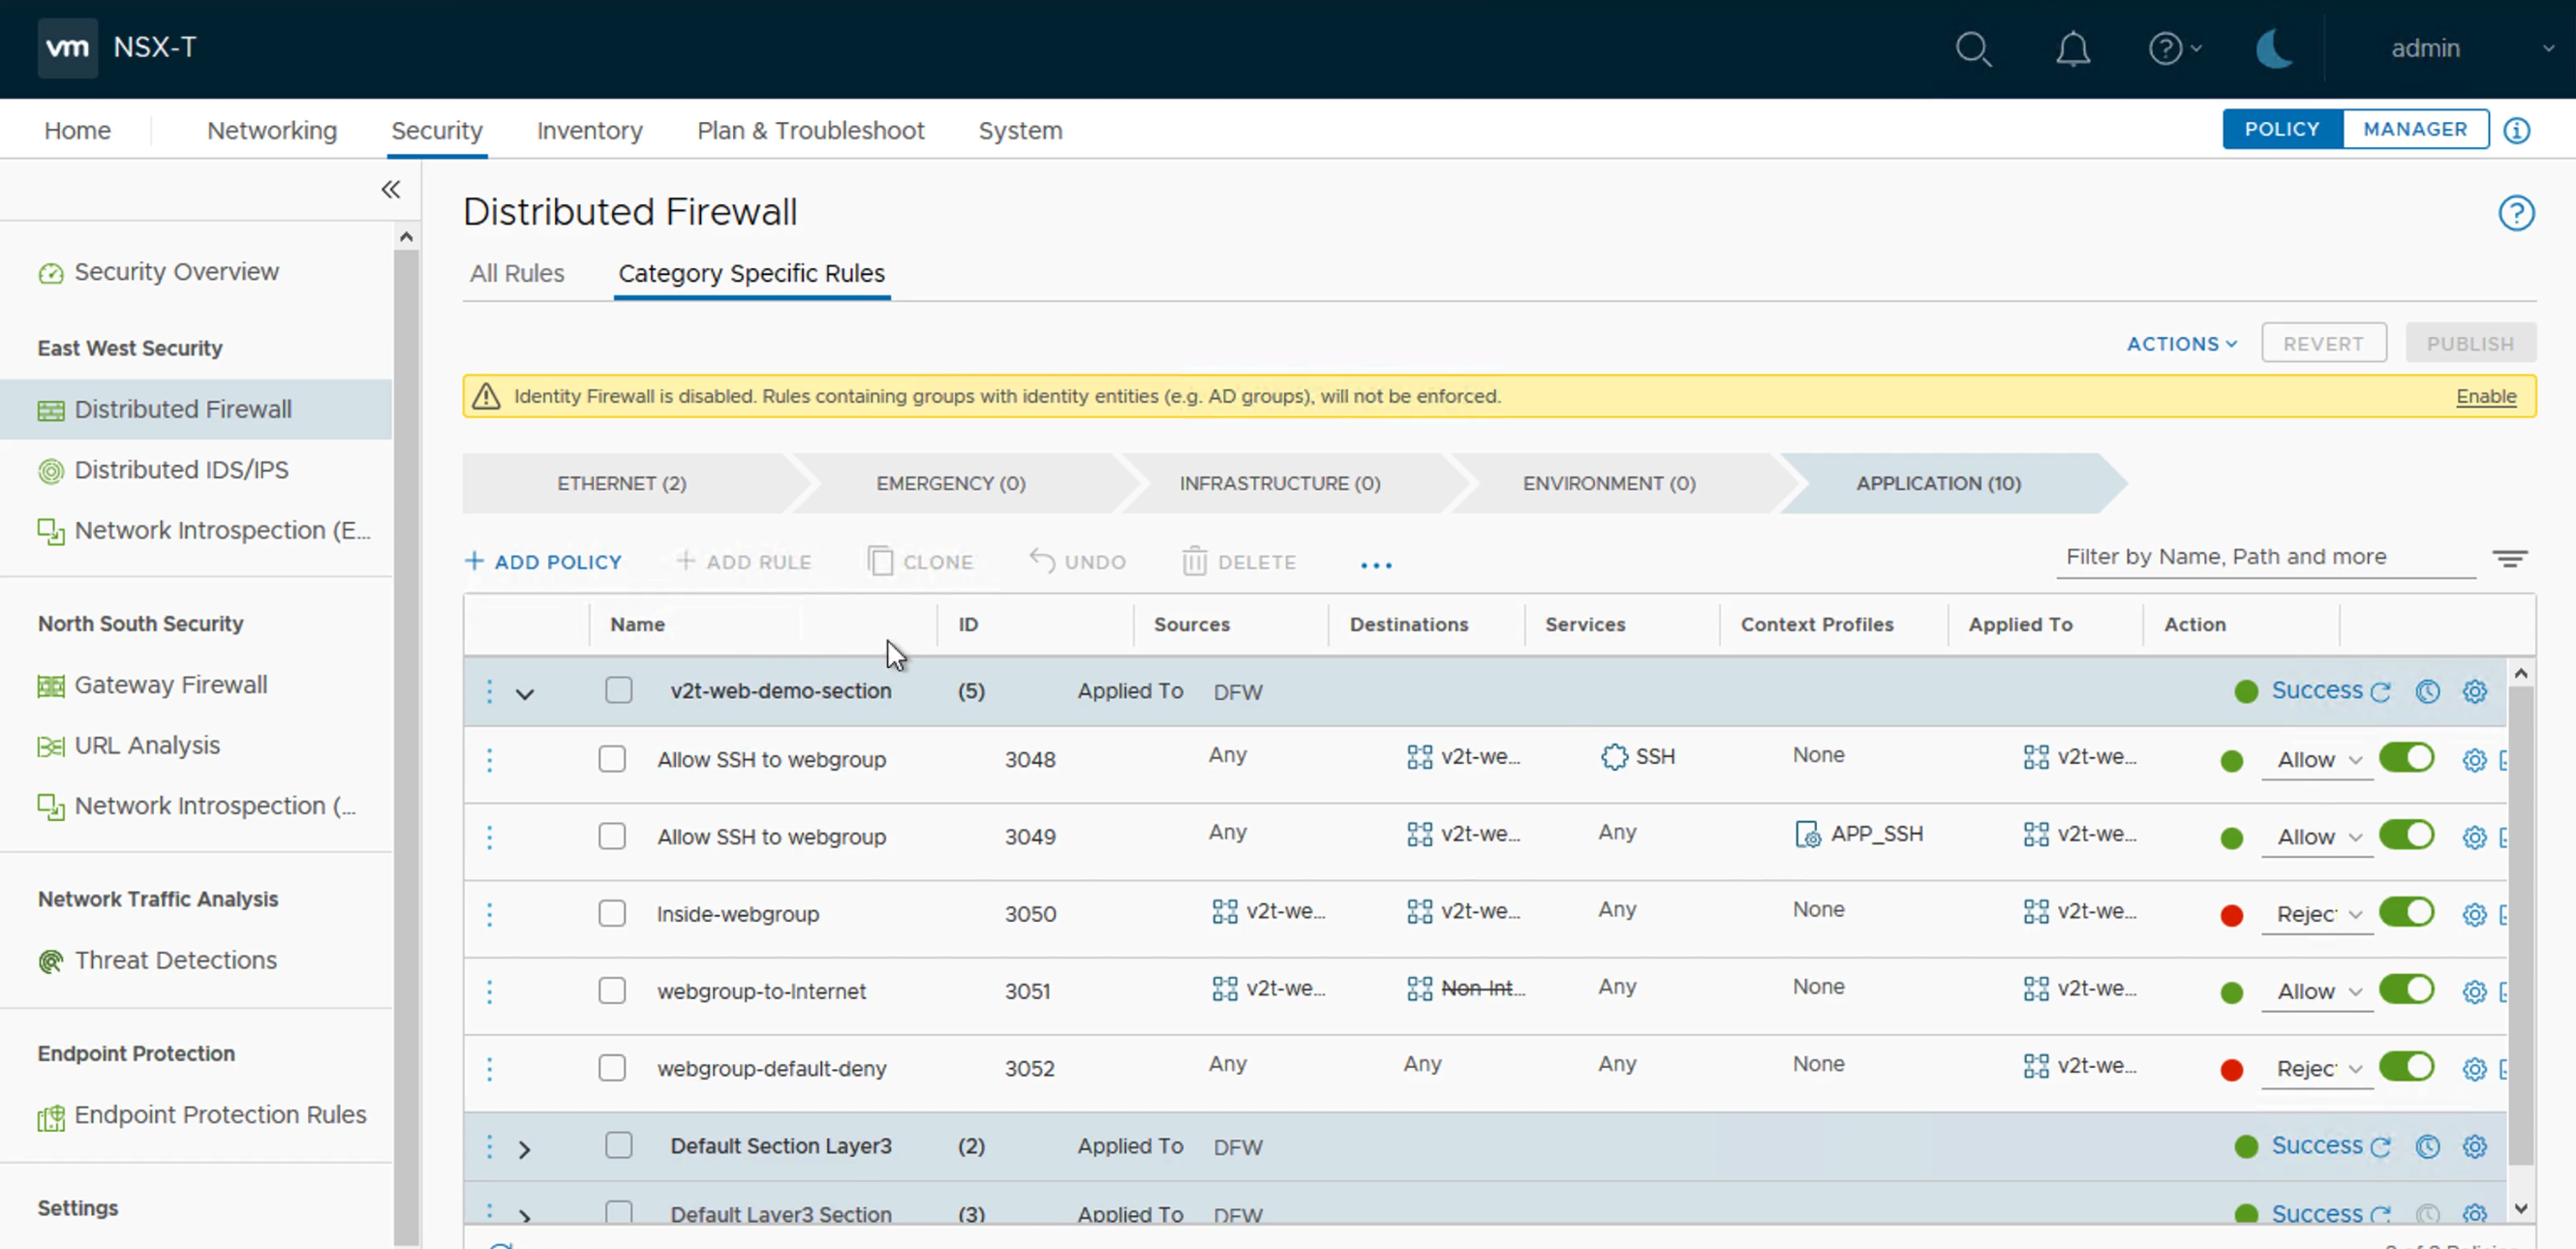2576x1249 pixels.
Task: Click the Enable link for Identity Firewall
Action: pos(2485,396)
